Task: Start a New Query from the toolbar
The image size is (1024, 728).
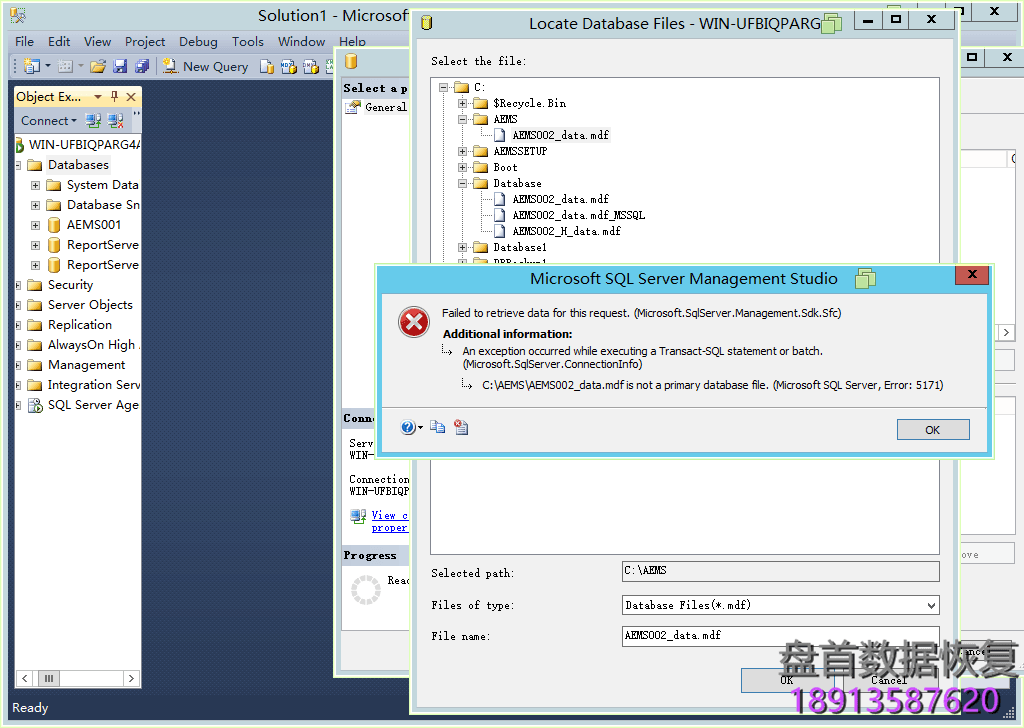Action: (x=206, y=66)
